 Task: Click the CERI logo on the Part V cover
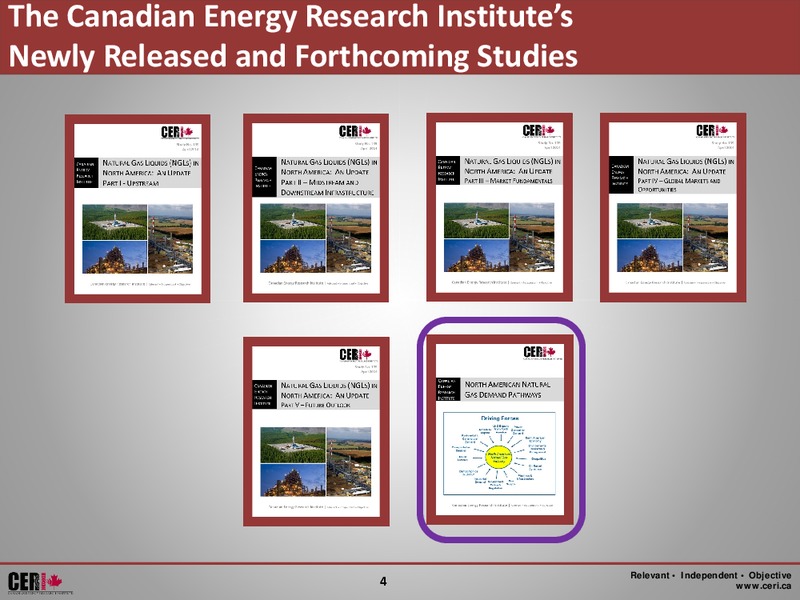pyautogui.click(x=359, y=355)
